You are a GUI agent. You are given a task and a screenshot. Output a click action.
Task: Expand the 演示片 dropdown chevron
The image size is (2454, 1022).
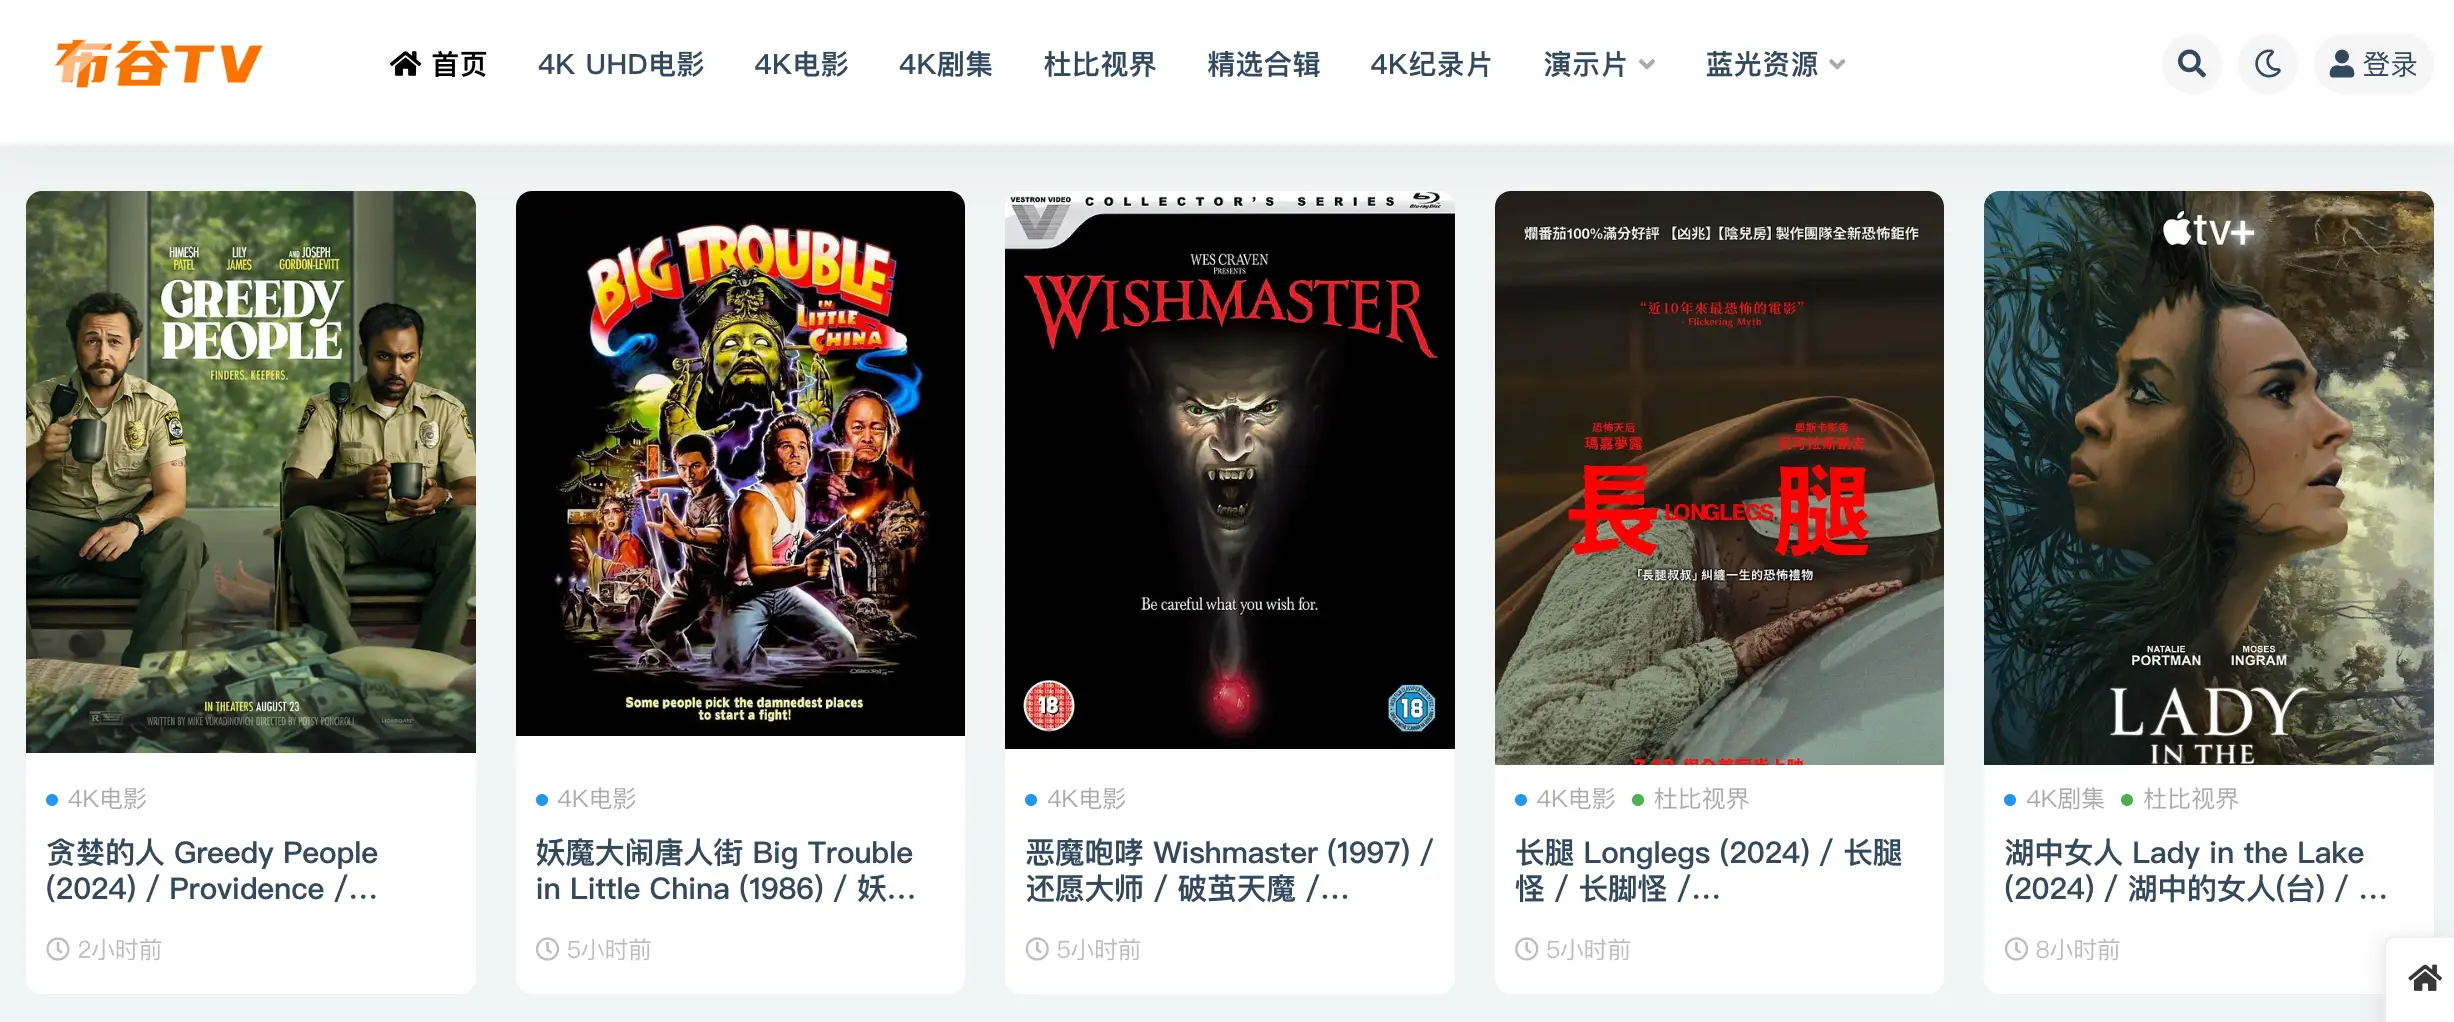click(1647, 65)
